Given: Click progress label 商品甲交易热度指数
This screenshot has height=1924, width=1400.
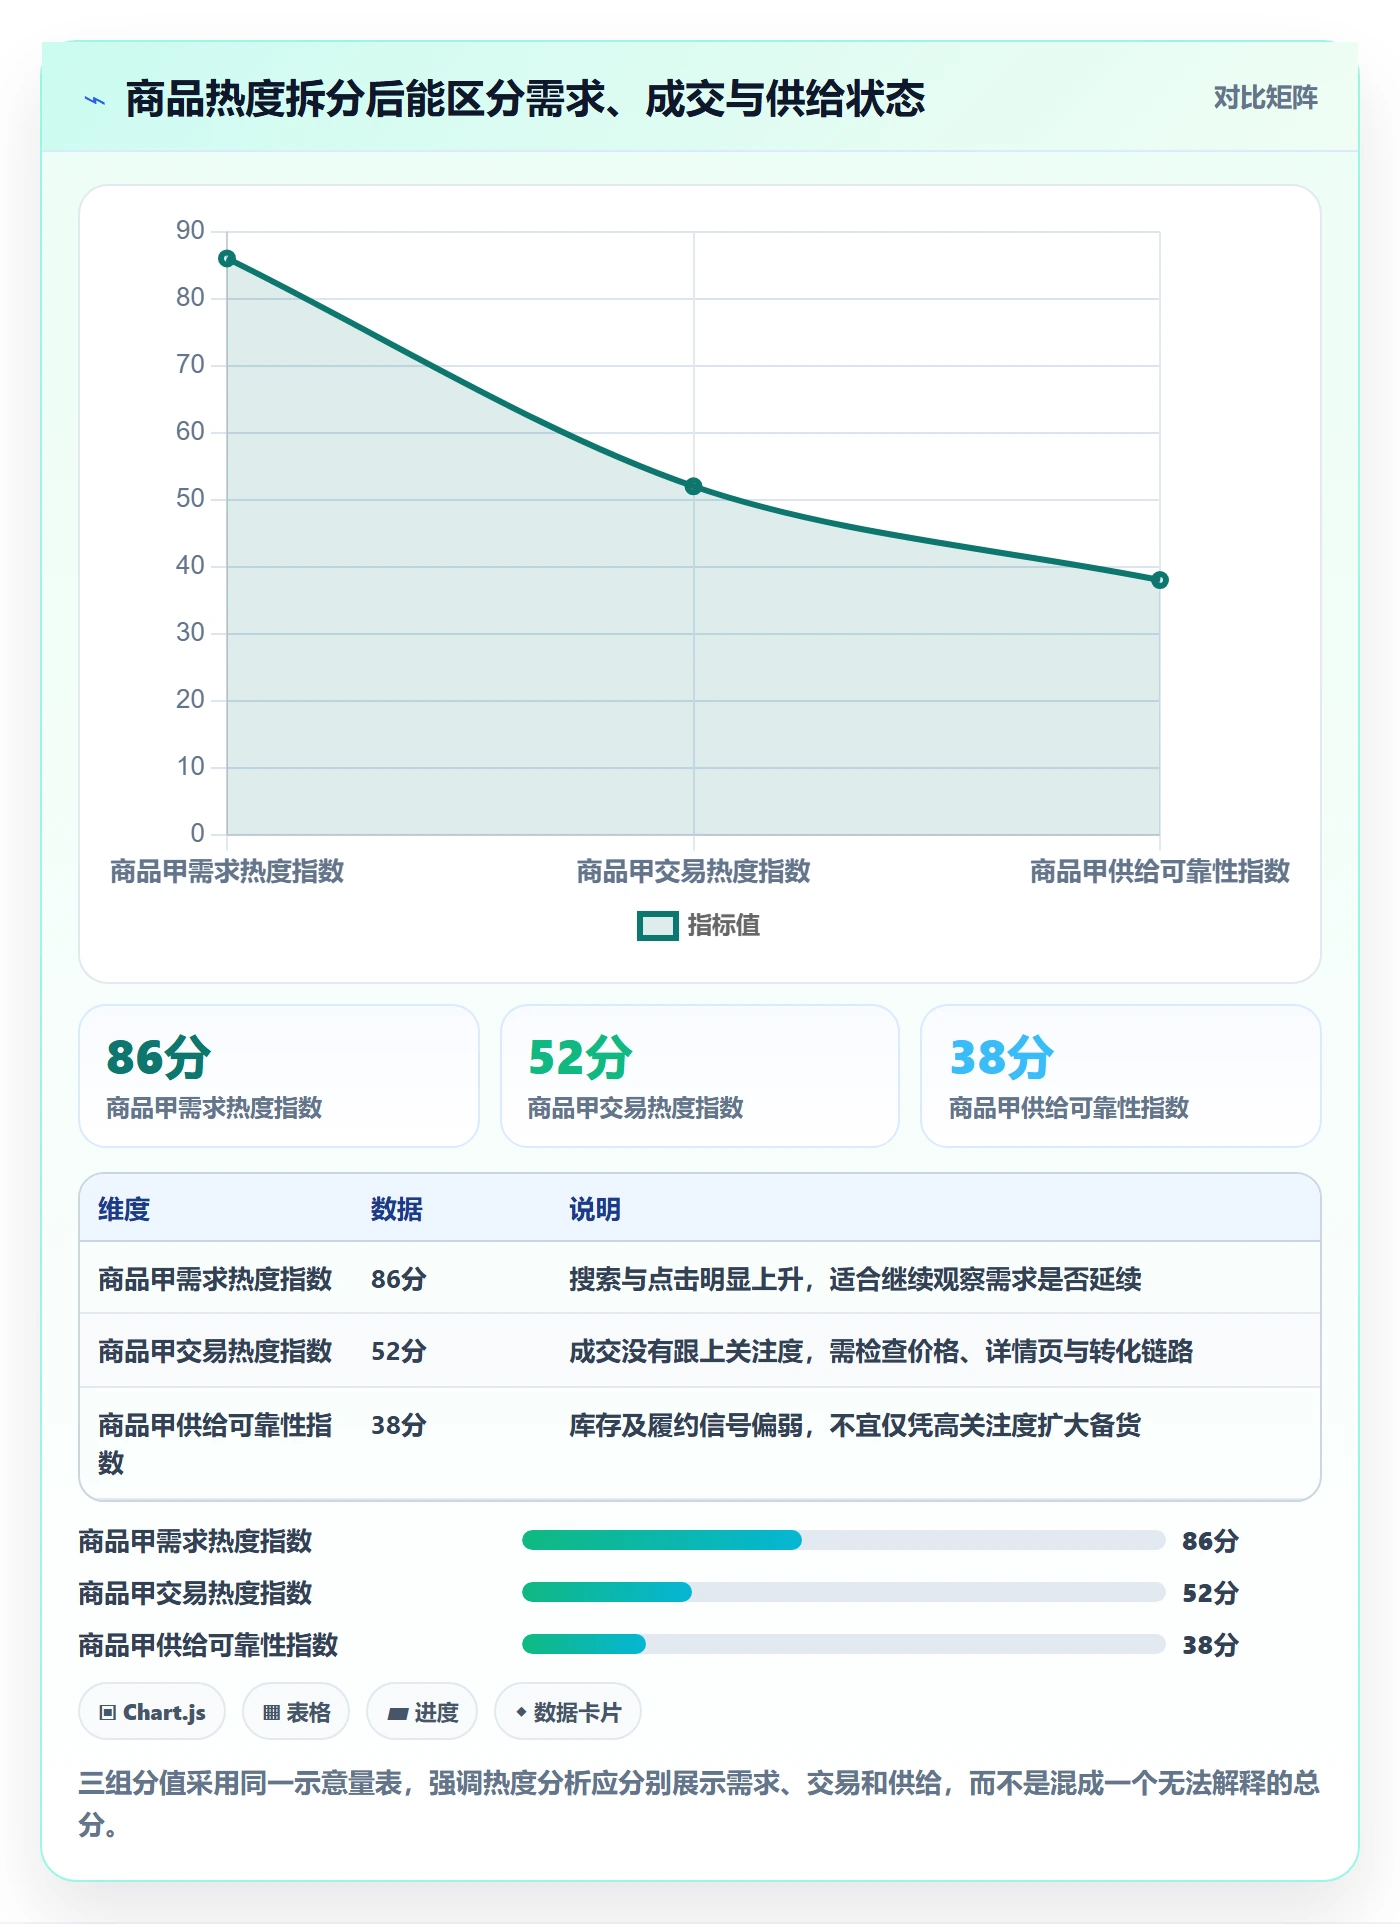Looking at the screenshot, I should [196, 1593].
